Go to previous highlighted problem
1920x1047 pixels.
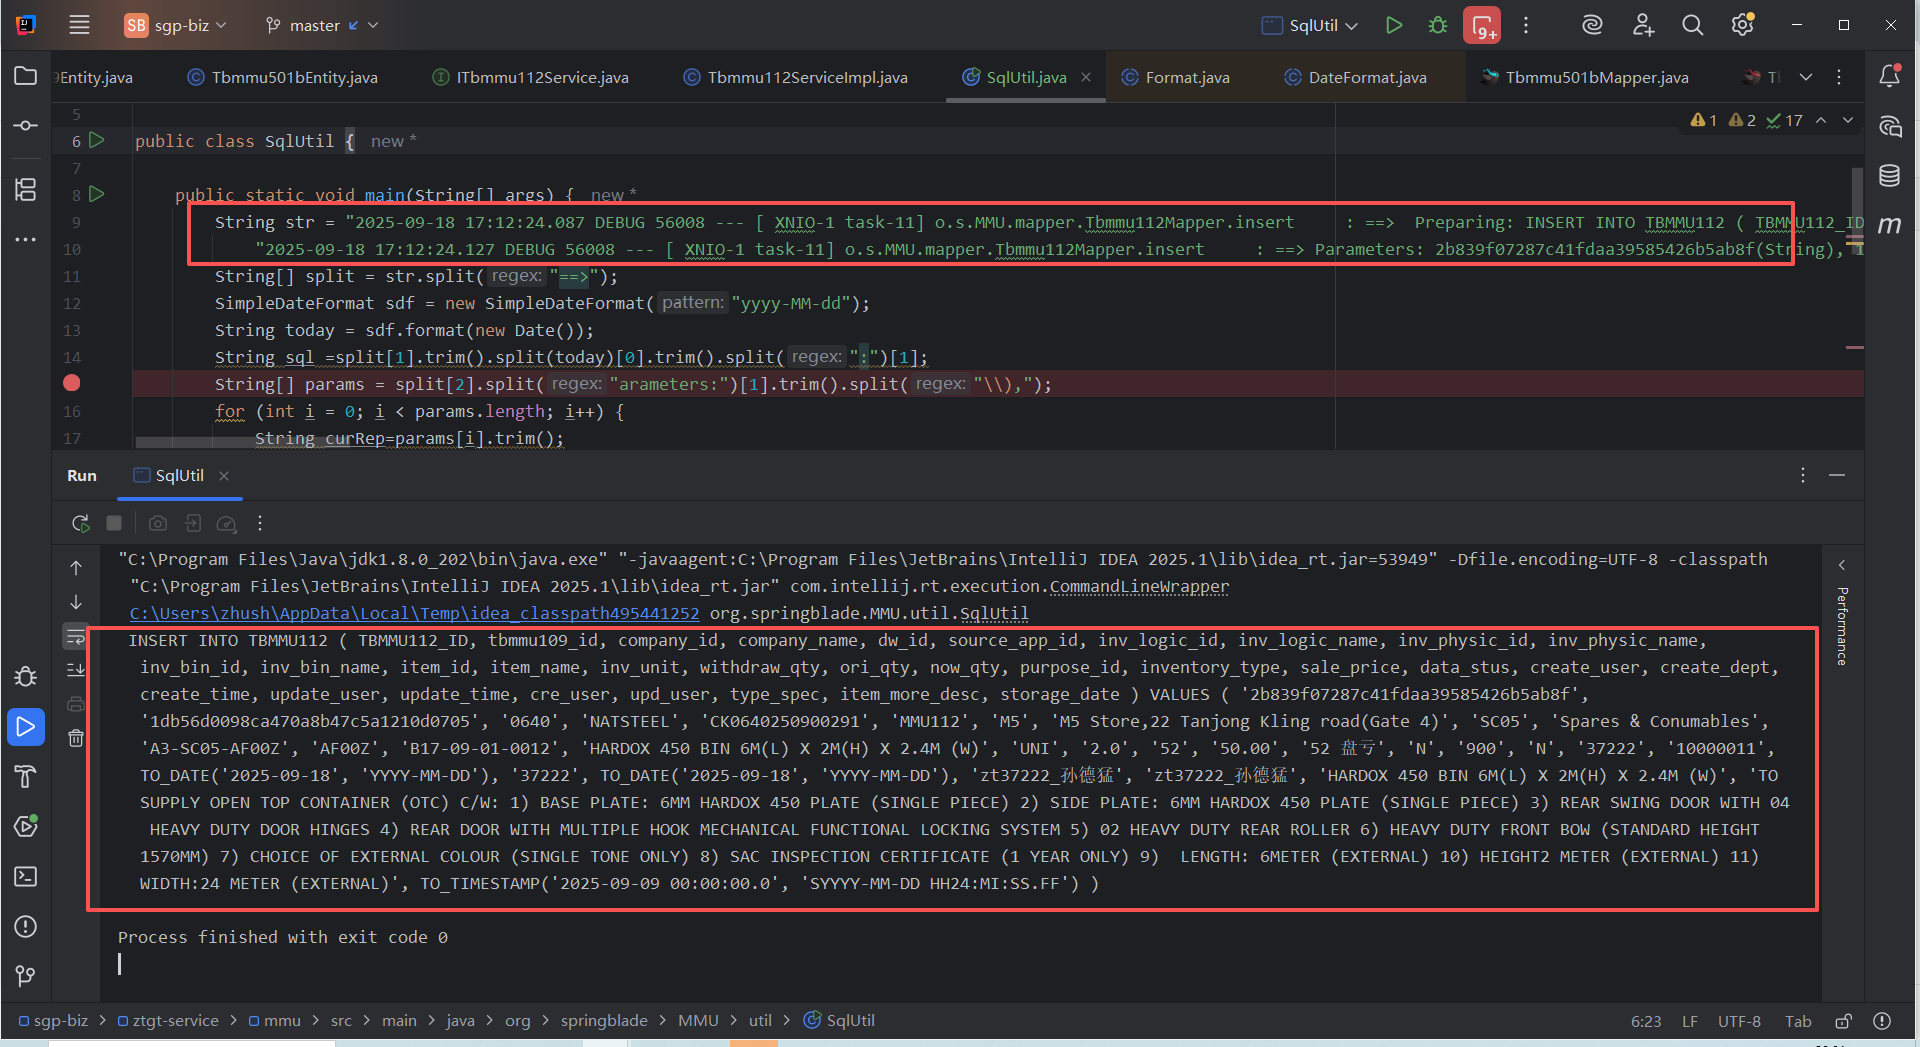(x=1821, y=120)
